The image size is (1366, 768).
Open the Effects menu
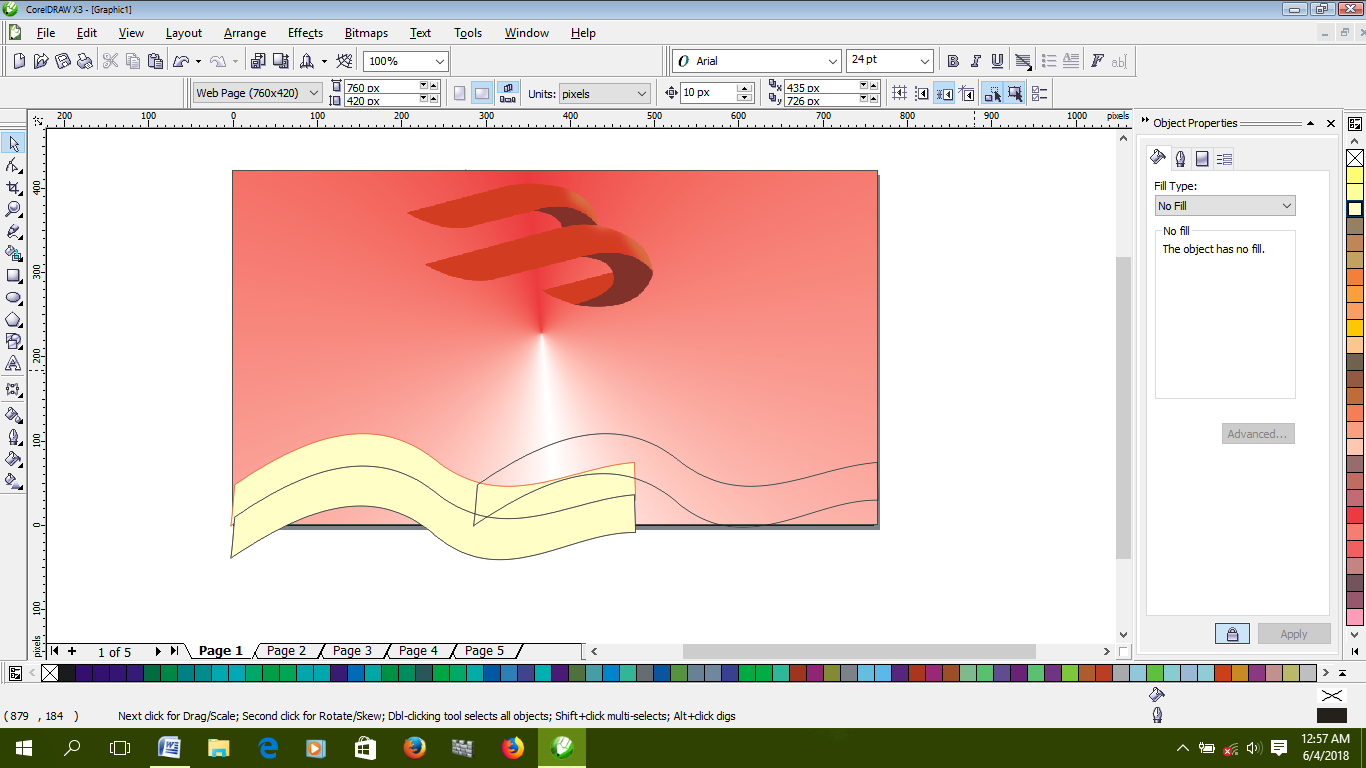pyautogui.click(x=305, y=33)
